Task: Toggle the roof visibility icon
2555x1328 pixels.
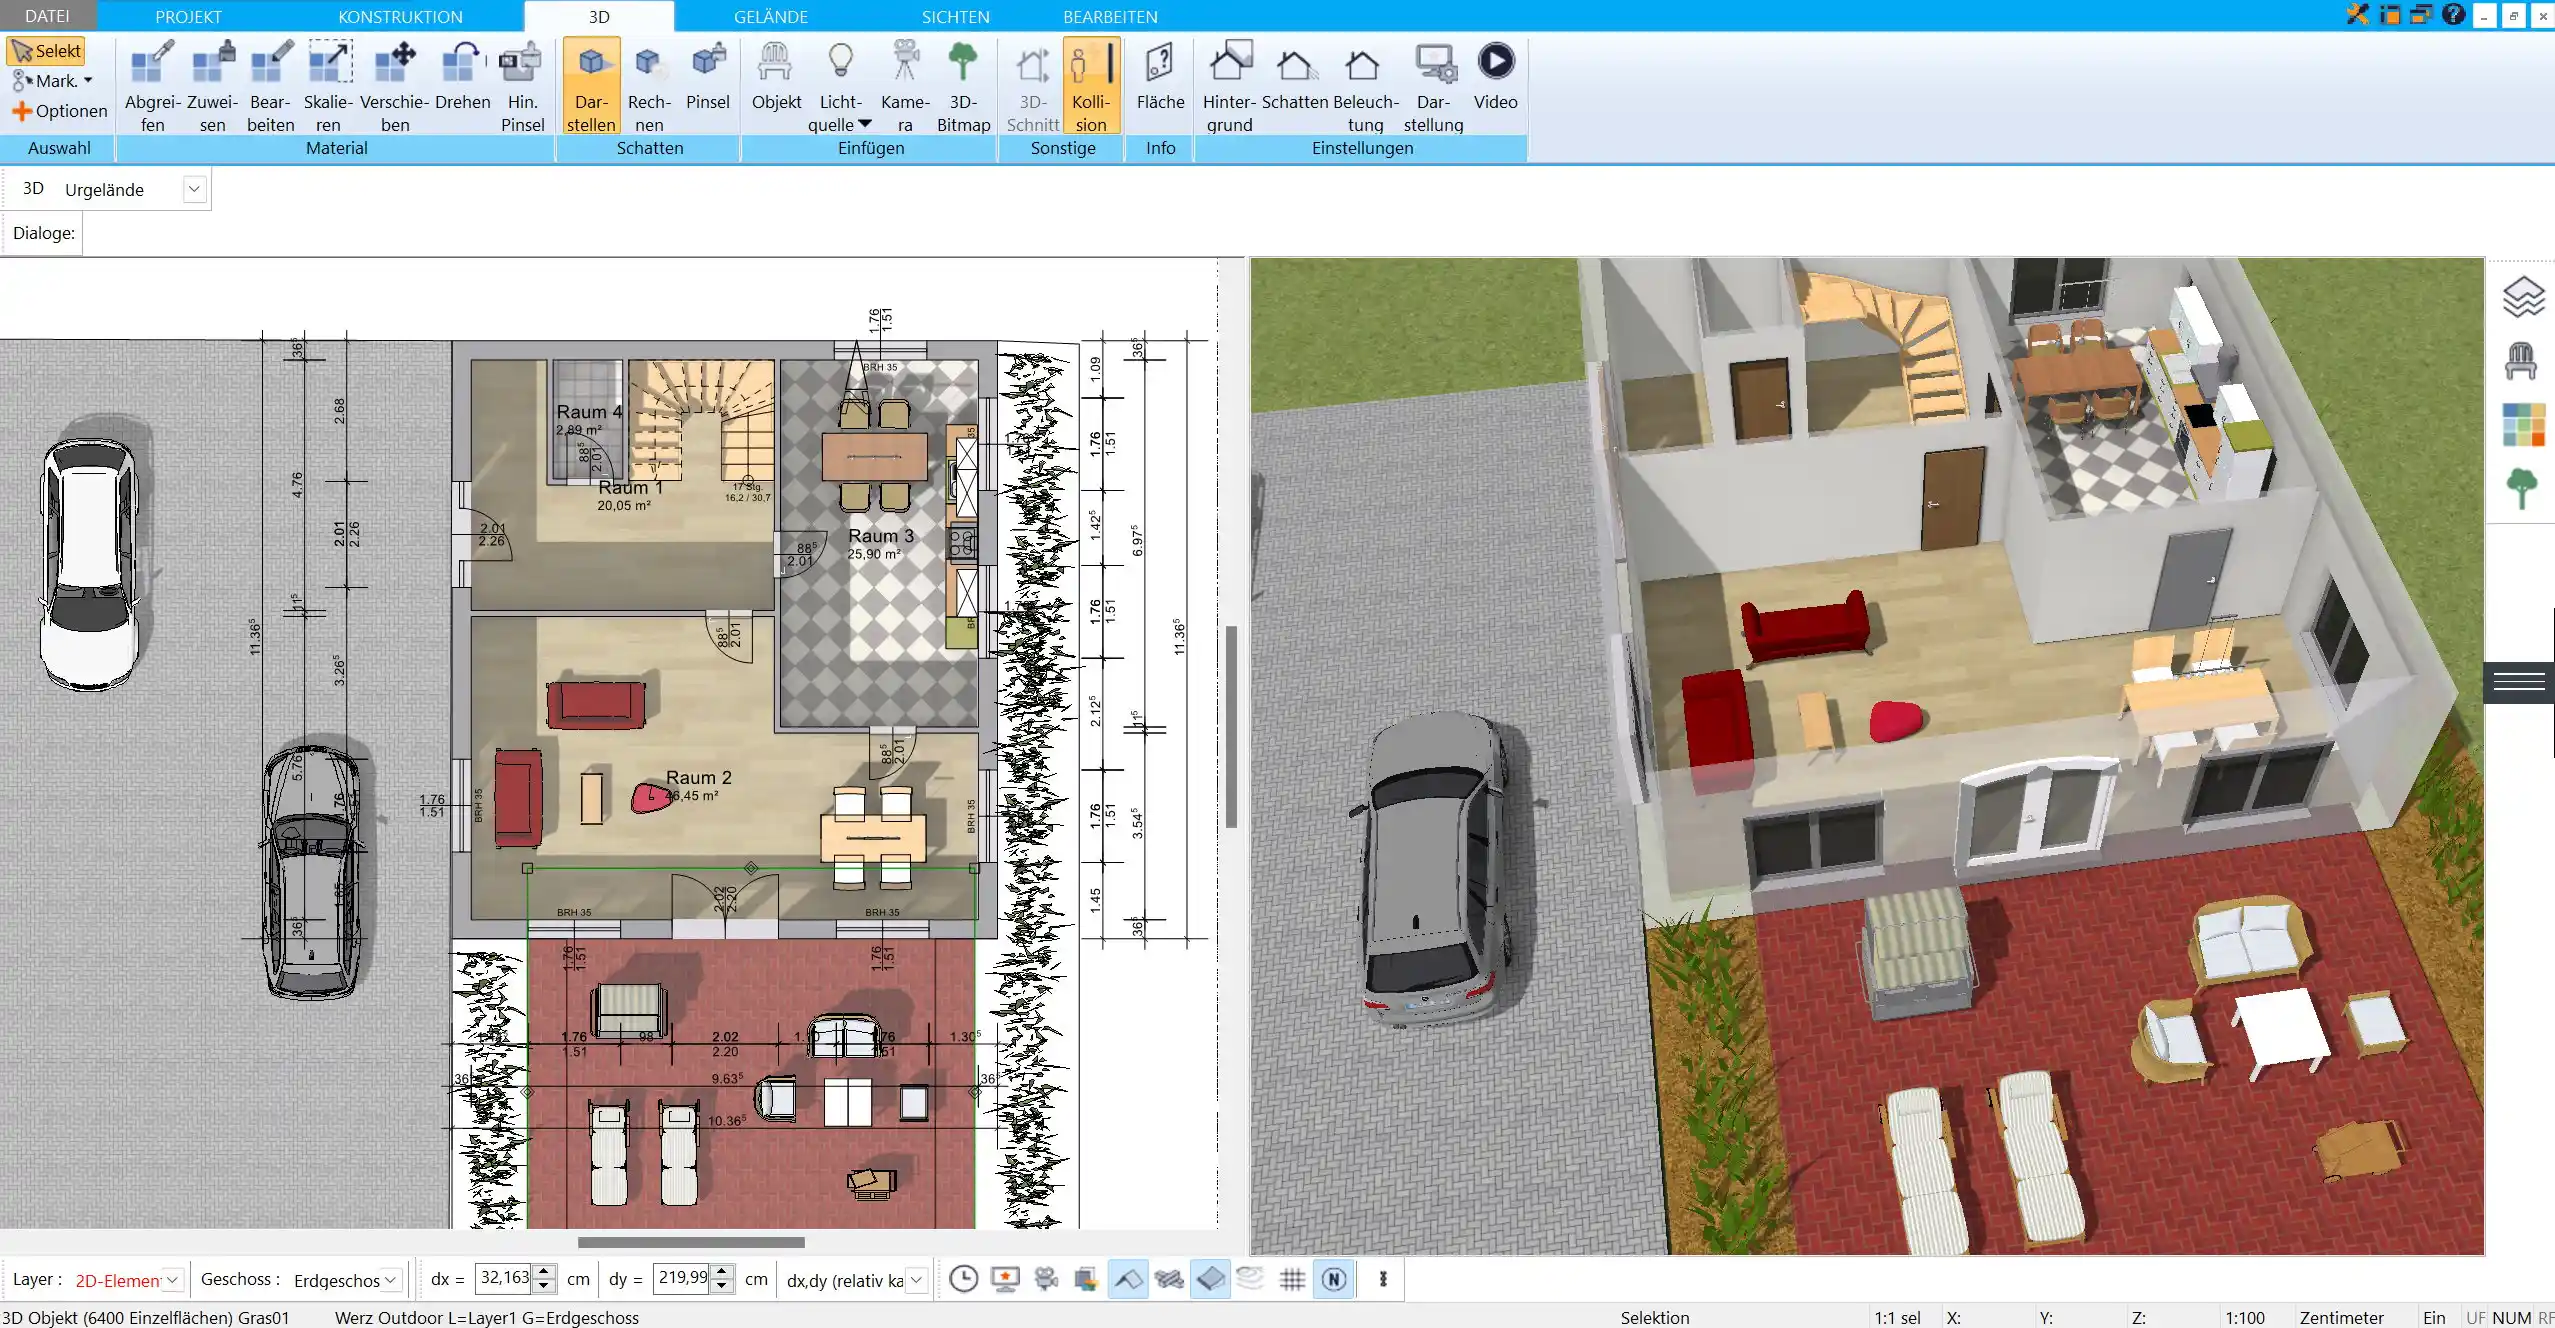Action: click(1128, 1279)
